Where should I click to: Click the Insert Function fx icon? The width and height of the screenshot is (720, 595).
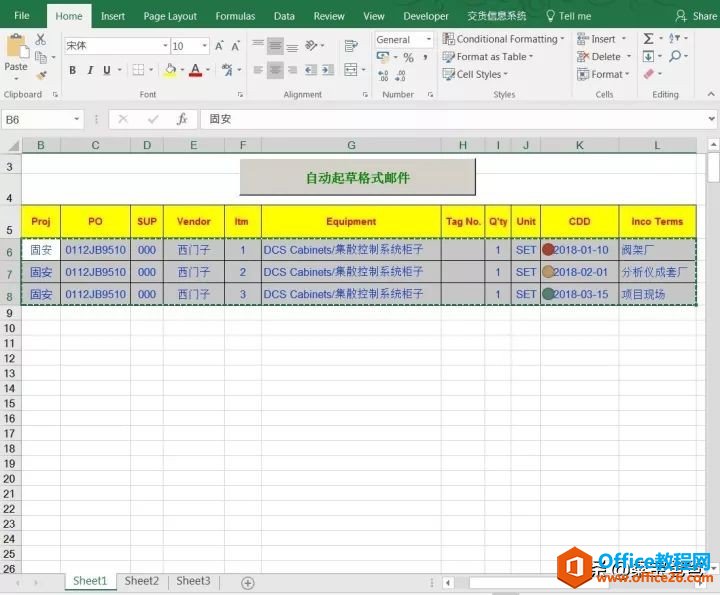pos(182,119)
